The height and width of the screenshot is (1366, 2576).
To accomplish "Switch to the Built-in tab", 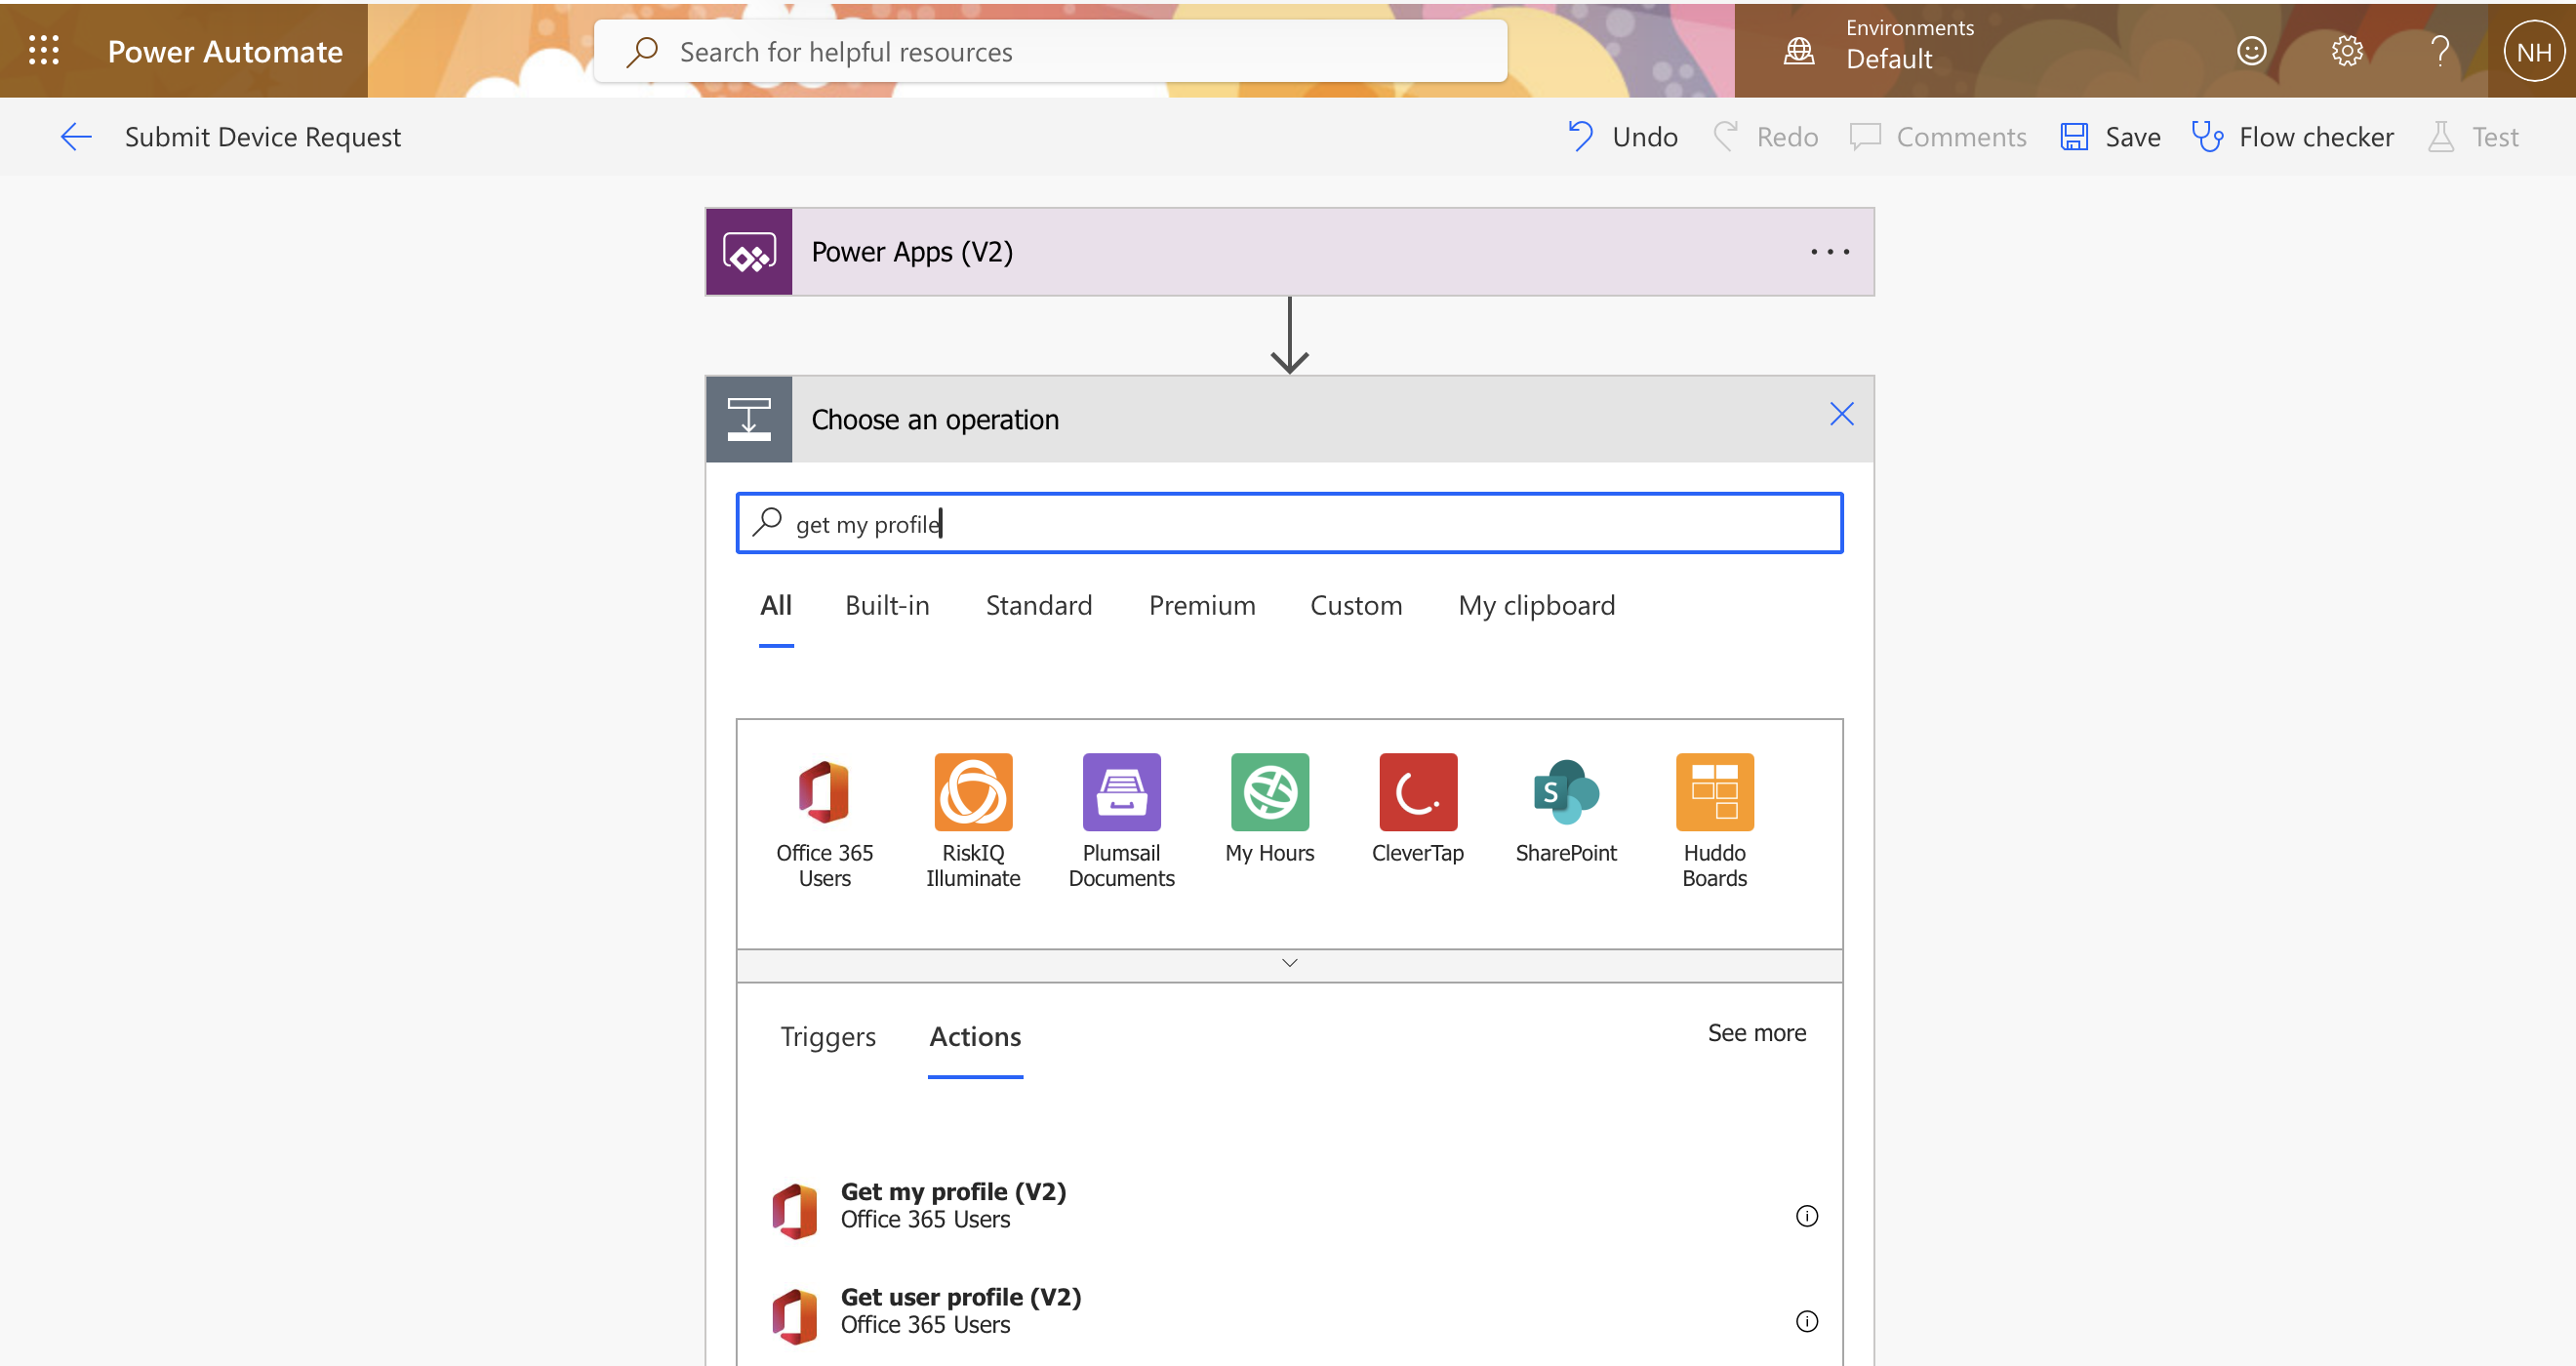I will pos(887,605).
